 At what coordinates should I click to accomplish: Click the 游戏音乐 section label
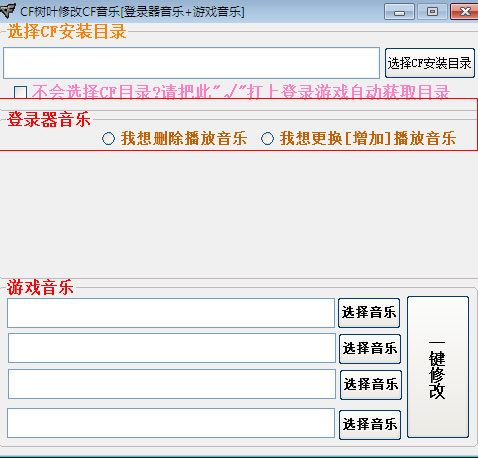40,287
